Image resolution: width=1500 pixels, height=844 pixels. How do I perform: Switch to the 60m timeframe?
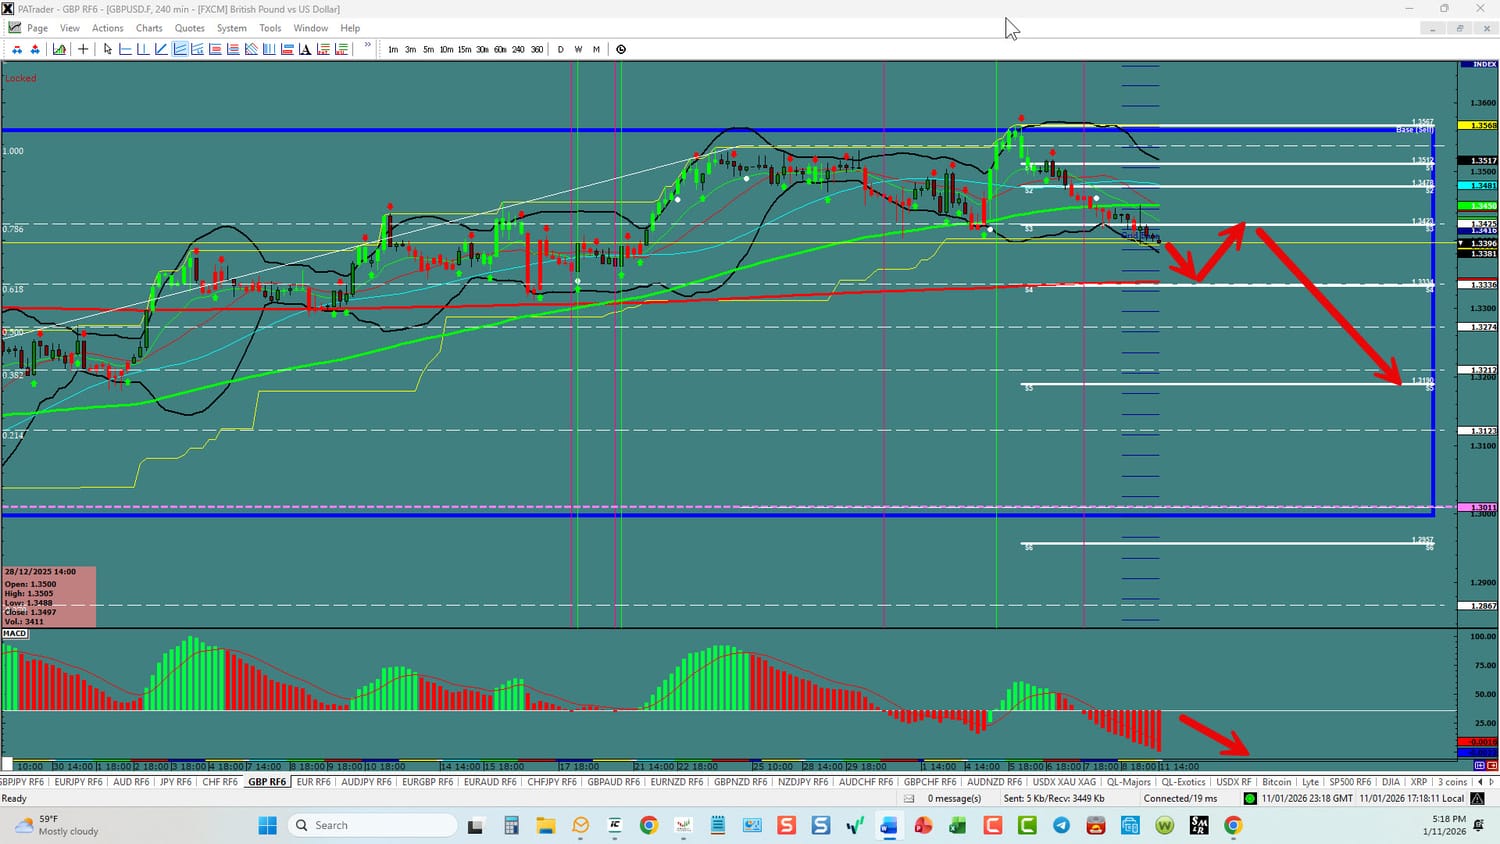click(500, 49)
